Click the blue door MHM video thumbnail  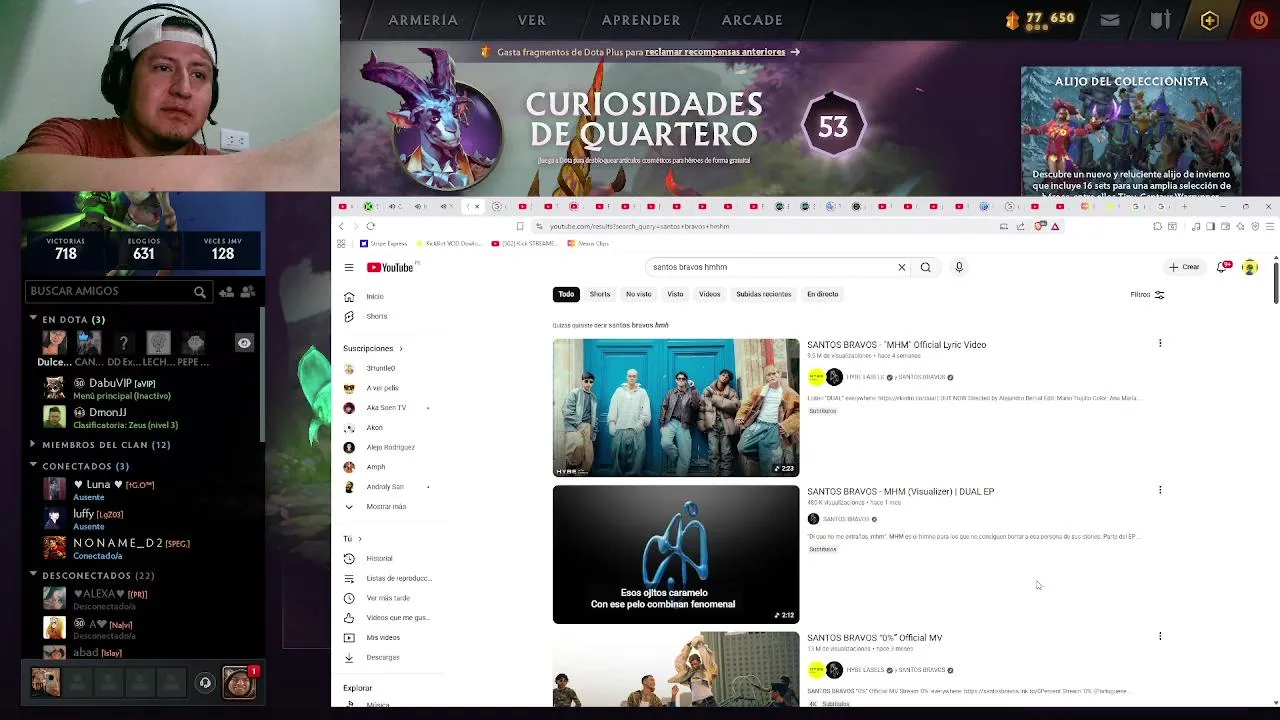(x=676, y=408)
